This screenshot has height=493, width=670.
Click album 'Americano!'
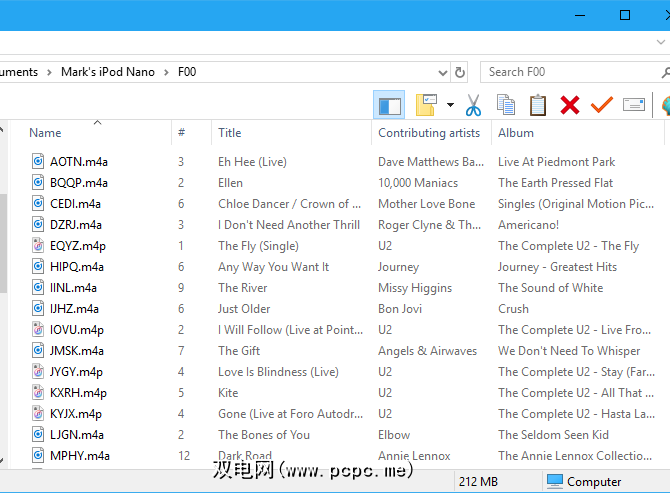(x=529, y=225)
